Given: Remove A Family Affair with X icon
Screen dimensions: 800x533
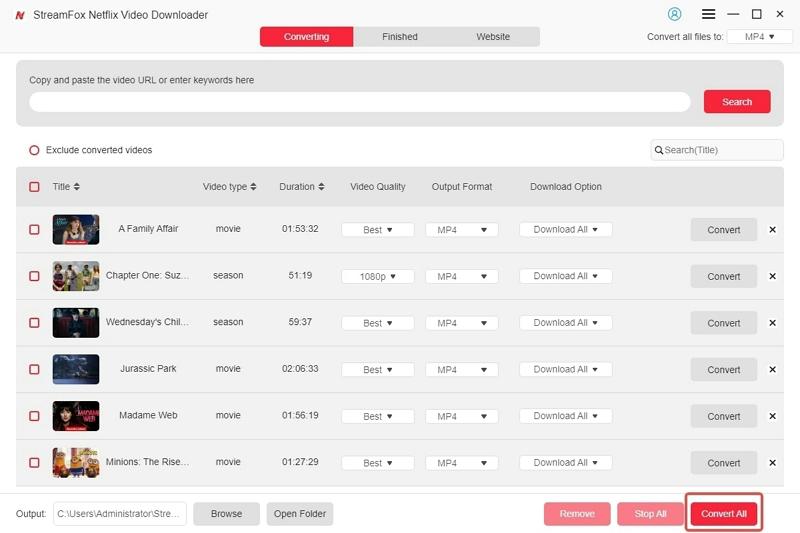Looking at the screenshot, I should tap(772, 230).
